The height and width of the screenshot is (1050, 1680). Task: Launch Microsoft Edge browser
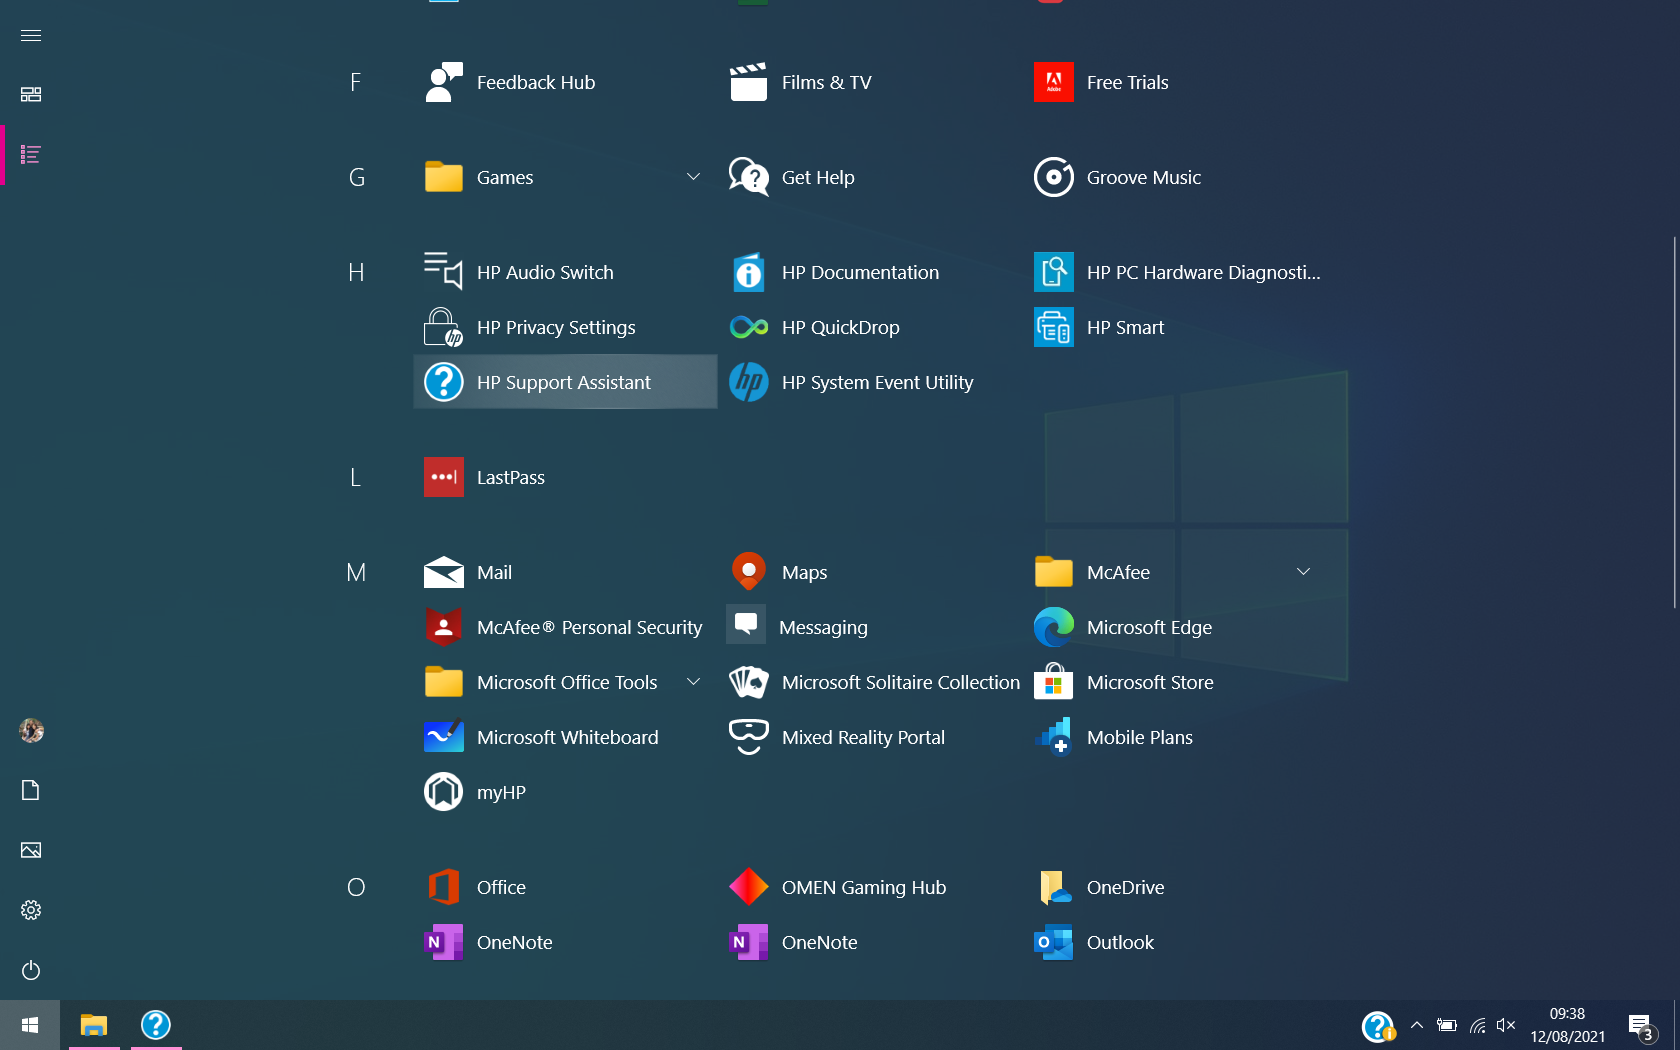tap(1175, 627)
